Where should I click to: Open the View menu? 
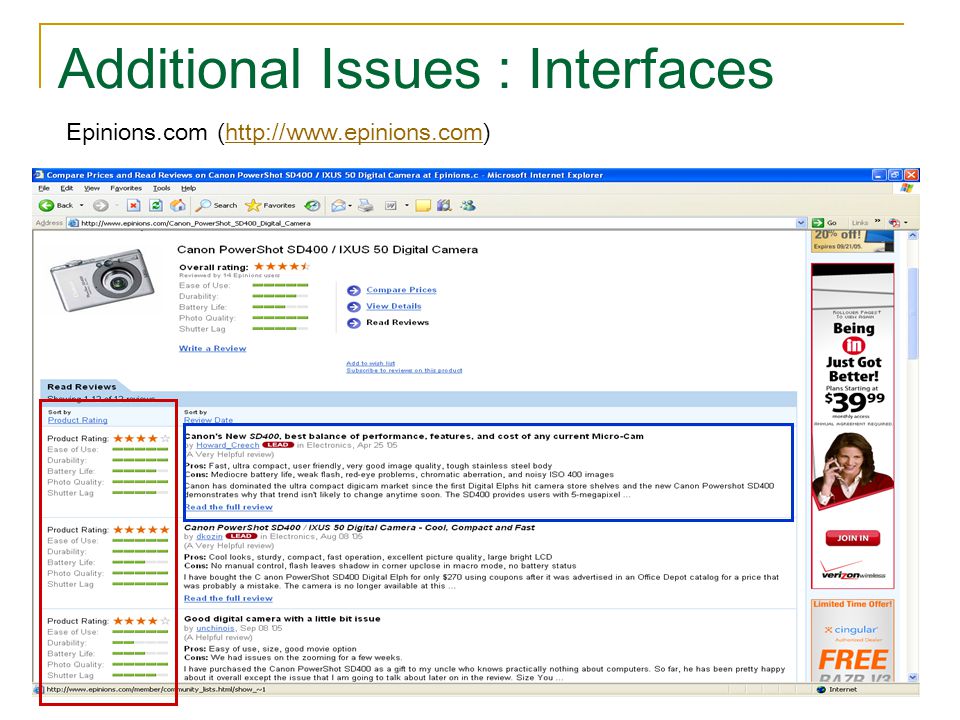tap(92, 189)
